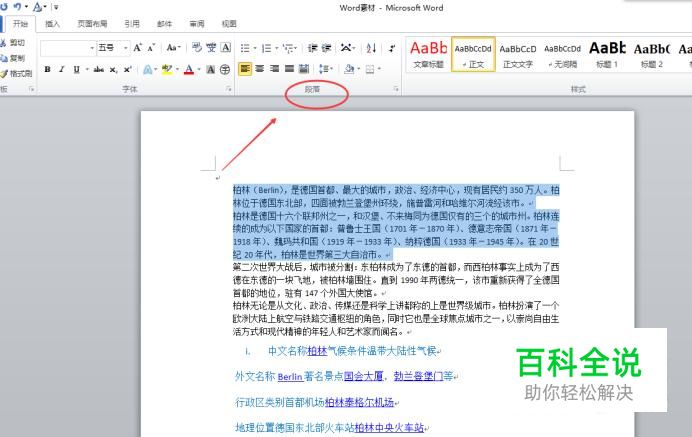Image resolution: width=692 pixels, height=437 pixels.
Task: Apply the 标题 1 style
Action: [607, 53]
